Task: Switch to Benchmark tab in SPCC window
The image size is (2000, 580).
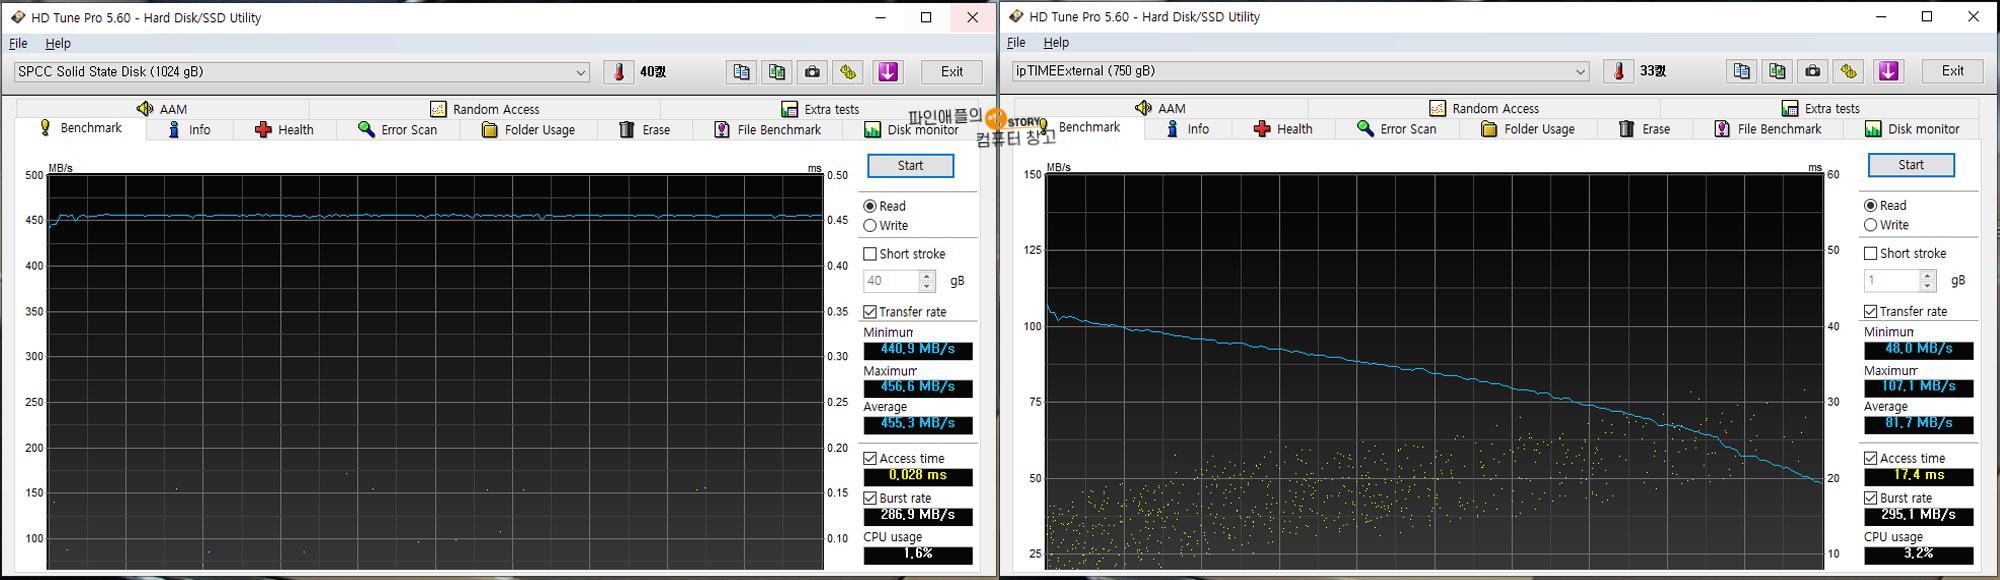Action: tap(80, 128)
